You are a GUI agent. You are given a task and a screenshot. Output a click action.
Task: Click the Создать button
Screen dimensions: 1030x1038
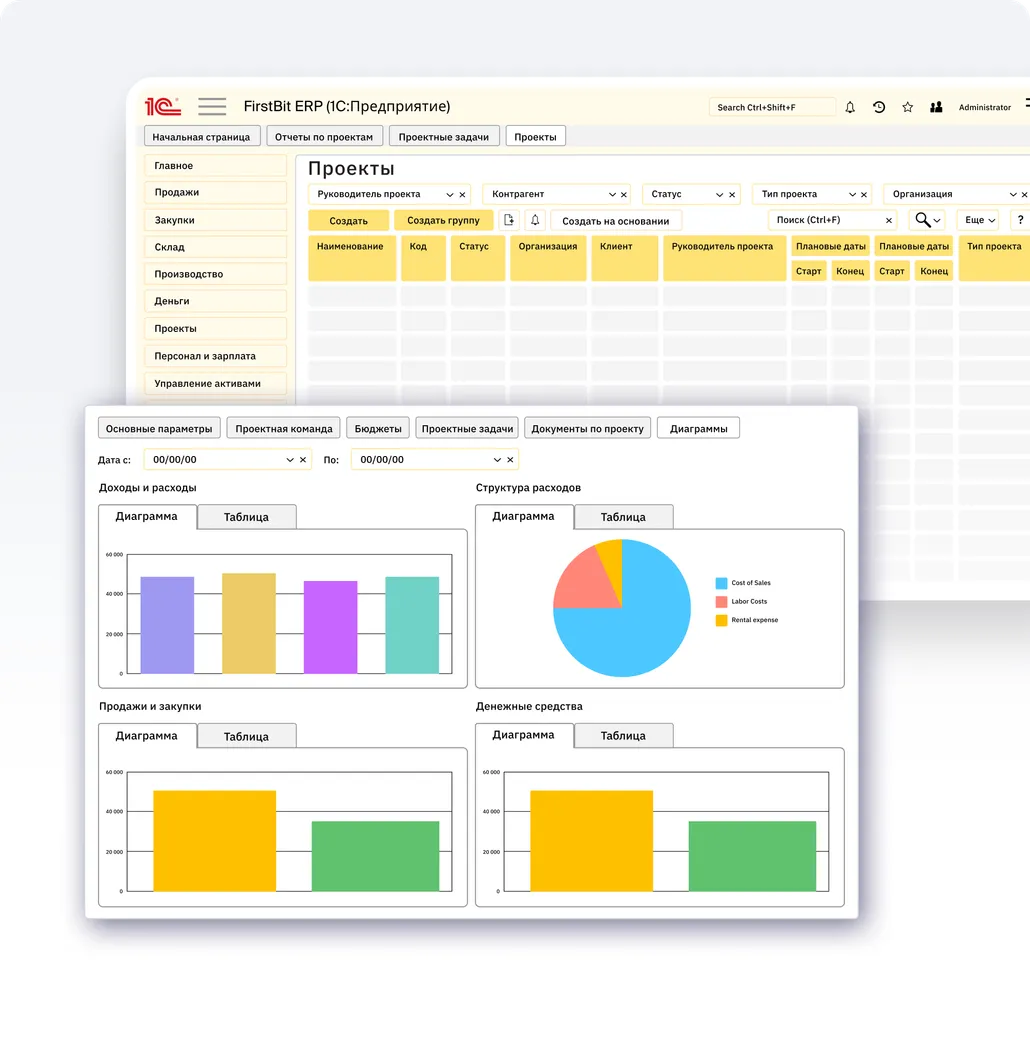(x=348, y=221)
